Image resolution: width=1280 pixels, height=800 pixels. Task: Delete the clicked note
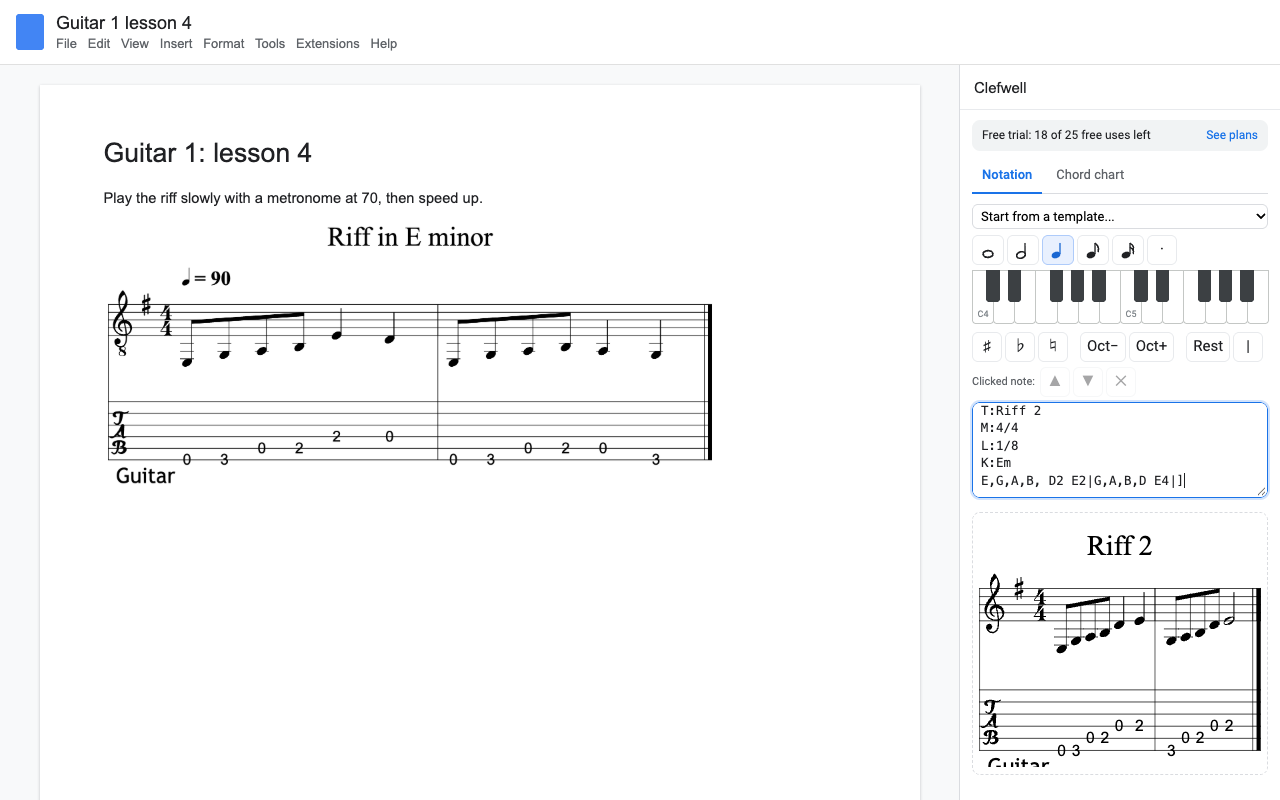coord(1121,381)
